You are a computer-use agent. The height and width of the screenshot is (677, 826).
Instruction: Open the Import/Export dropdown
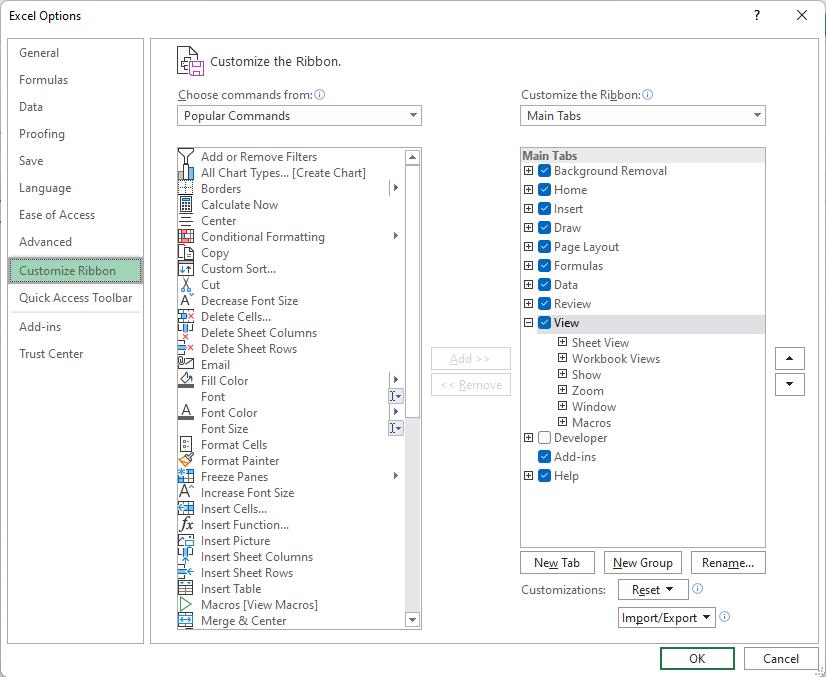666,617
